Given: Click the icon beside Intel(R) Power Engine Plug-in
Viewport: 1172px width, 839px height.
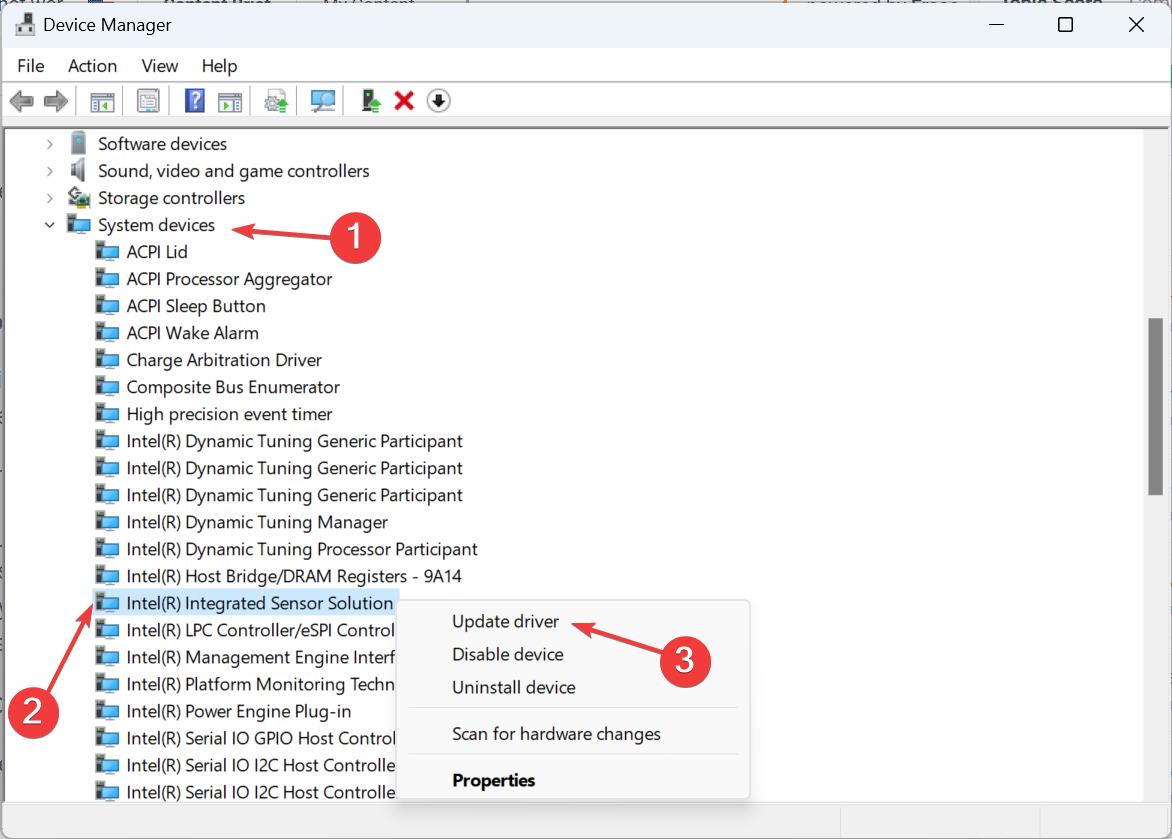Looking at the screenshot, I should pos(107,710).
